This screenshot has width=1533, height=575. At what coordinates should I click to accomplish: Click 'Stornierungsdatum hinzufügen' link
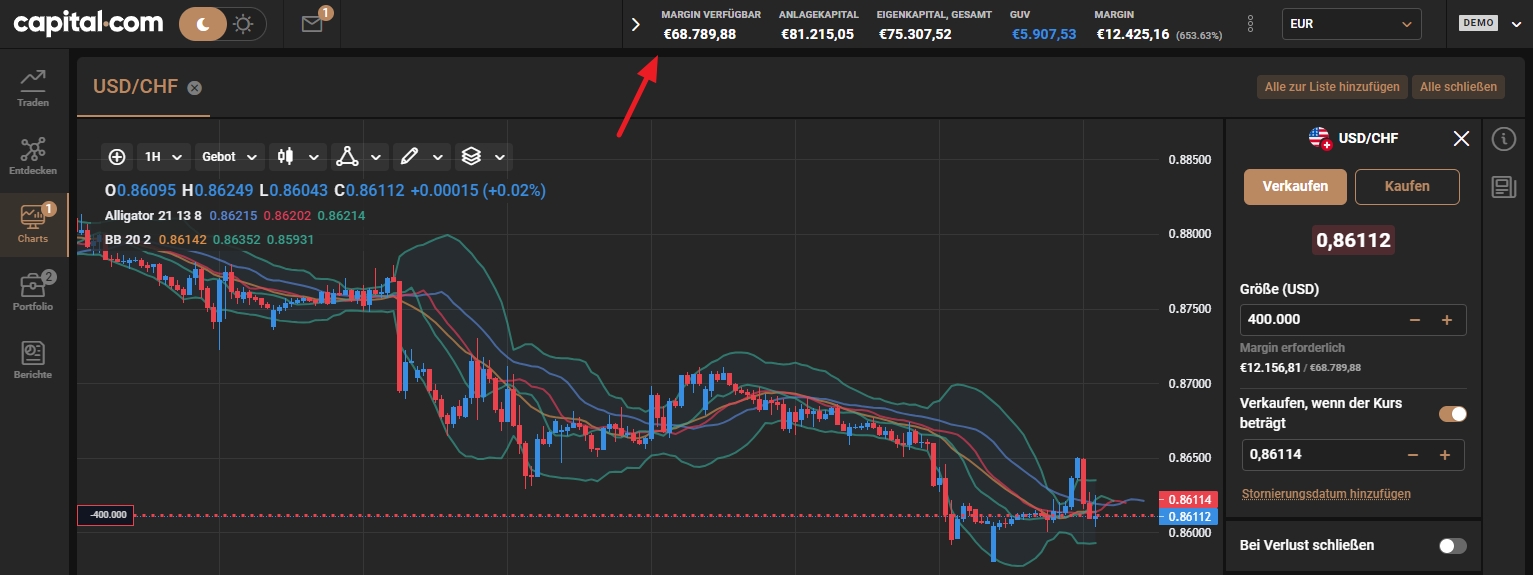(1326, 494)
